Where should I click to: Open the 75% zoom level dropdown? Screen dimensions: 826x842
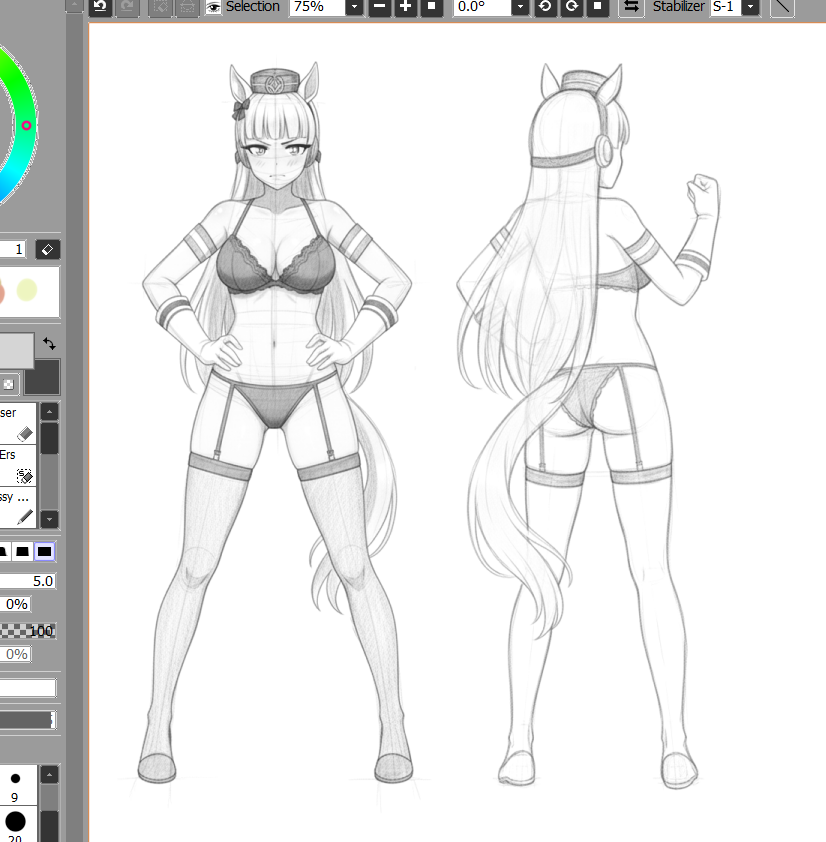point(354,7)
